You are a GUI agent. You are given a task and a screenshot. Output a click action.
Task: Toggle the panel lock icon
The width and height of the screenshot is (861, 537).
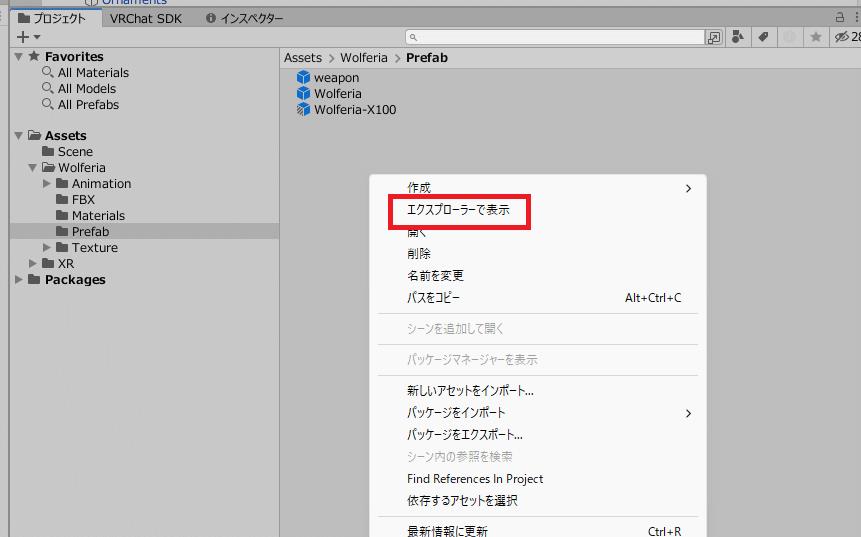pos(840,18)
